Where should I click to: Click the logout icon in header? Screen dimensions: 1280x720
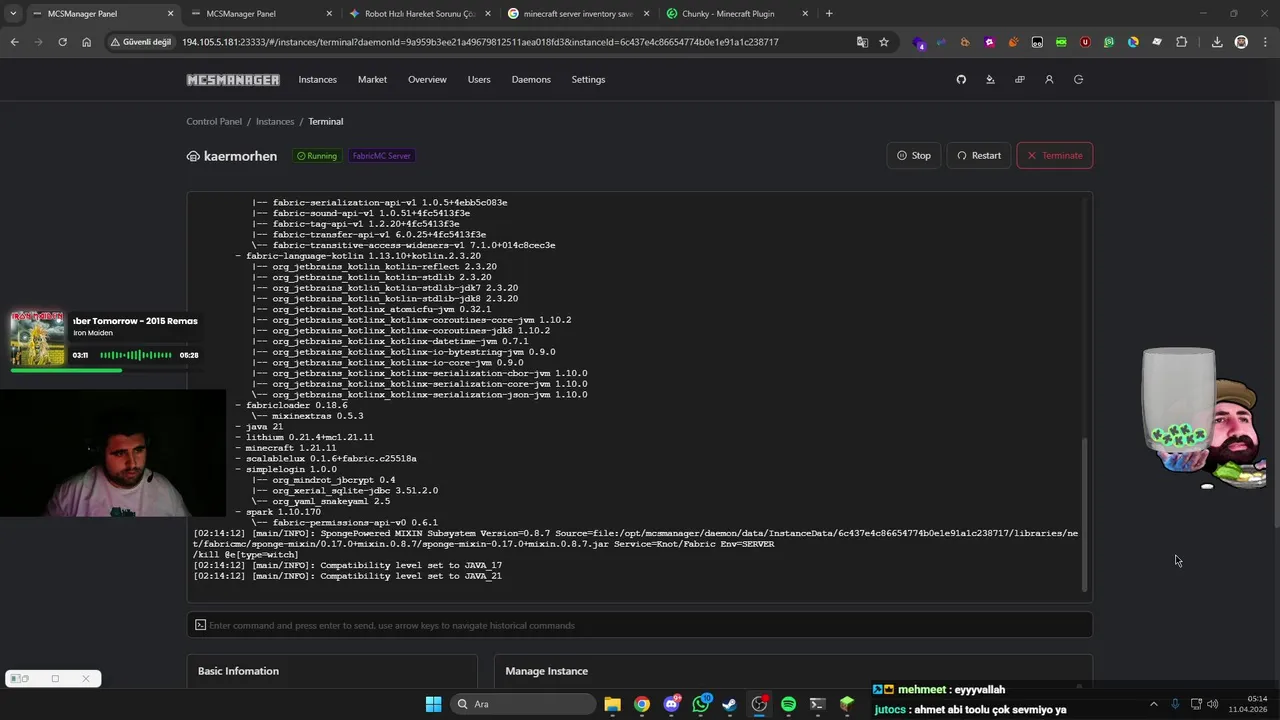click(1078, 80)
